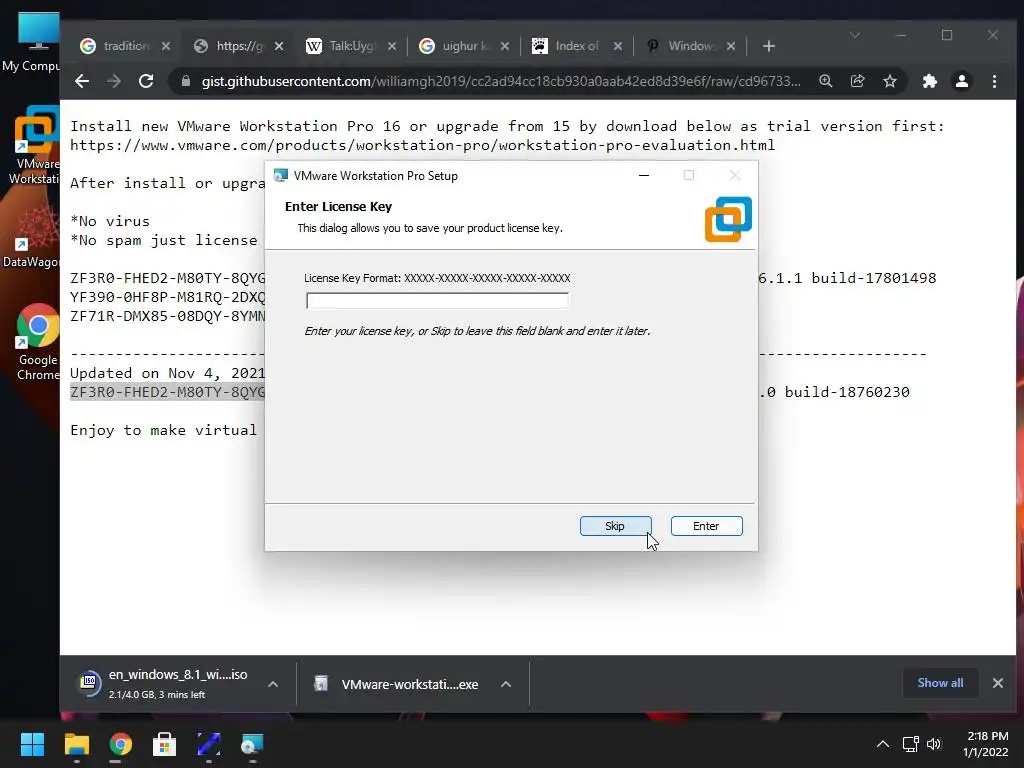
Task: Minimize the VMware Workstation Pro Setup dialog
Action: tap(643, 175)
